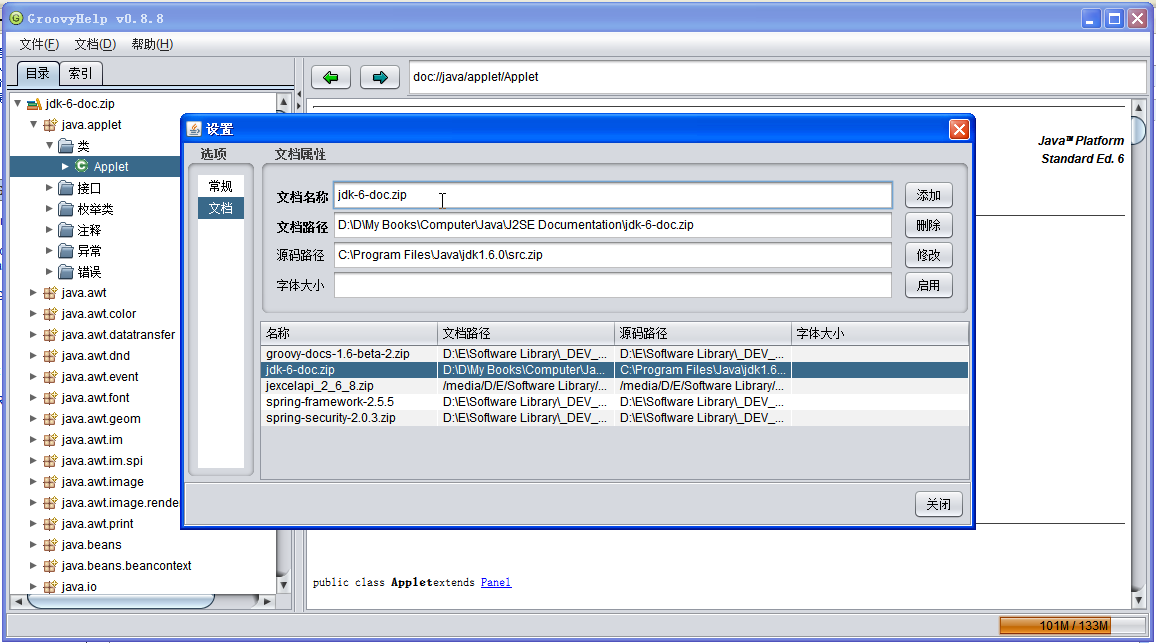Open the 文件(F) menu
Viewport: 1156px width, 643px height.
[x=39, y=44]
